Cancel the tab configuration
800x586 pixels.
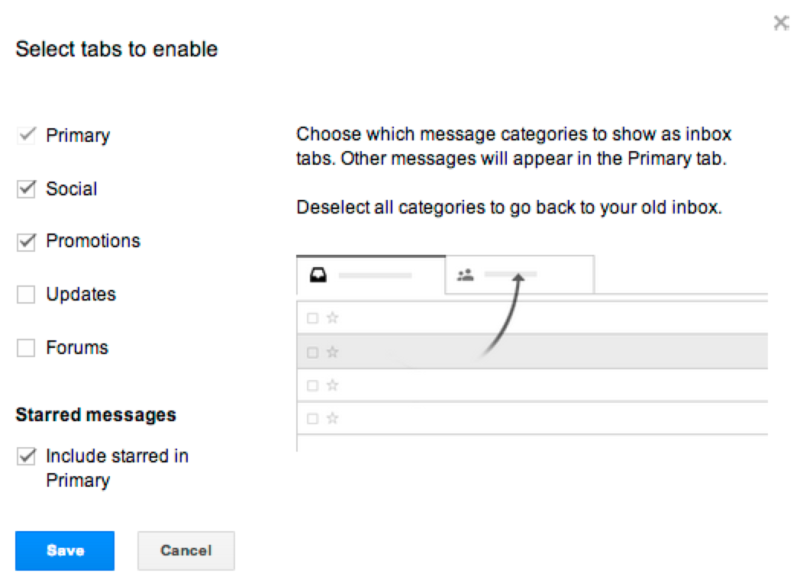pos(185,550)
